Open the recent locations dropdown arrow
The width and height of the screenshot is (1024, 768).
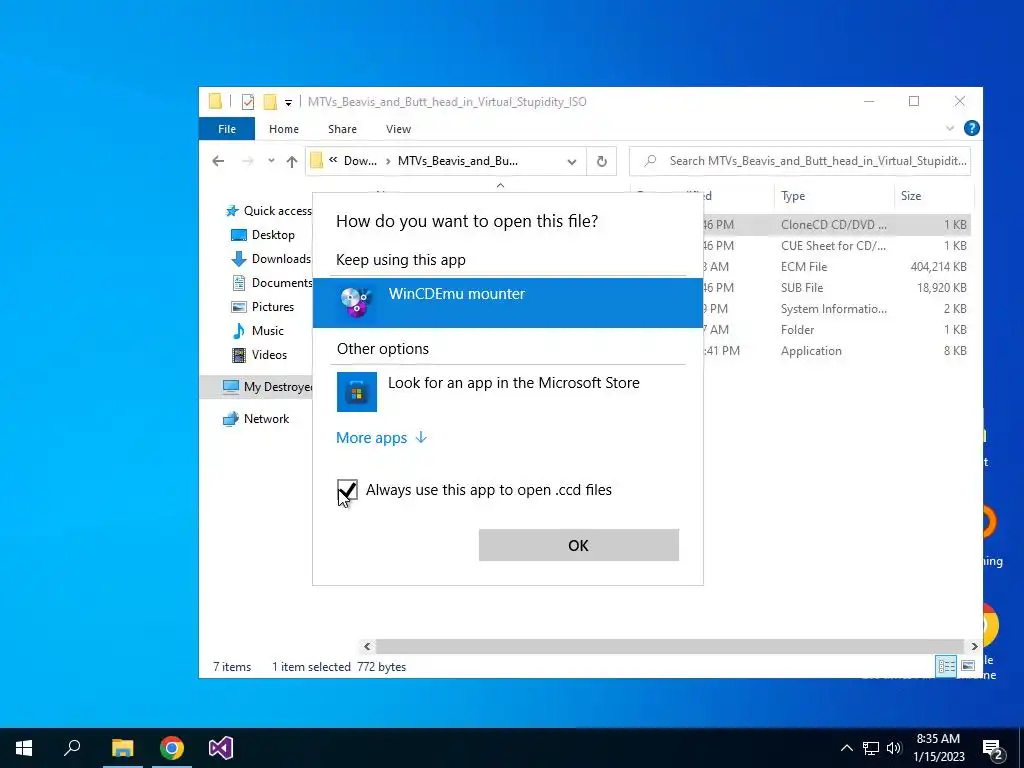coord(271,161)
